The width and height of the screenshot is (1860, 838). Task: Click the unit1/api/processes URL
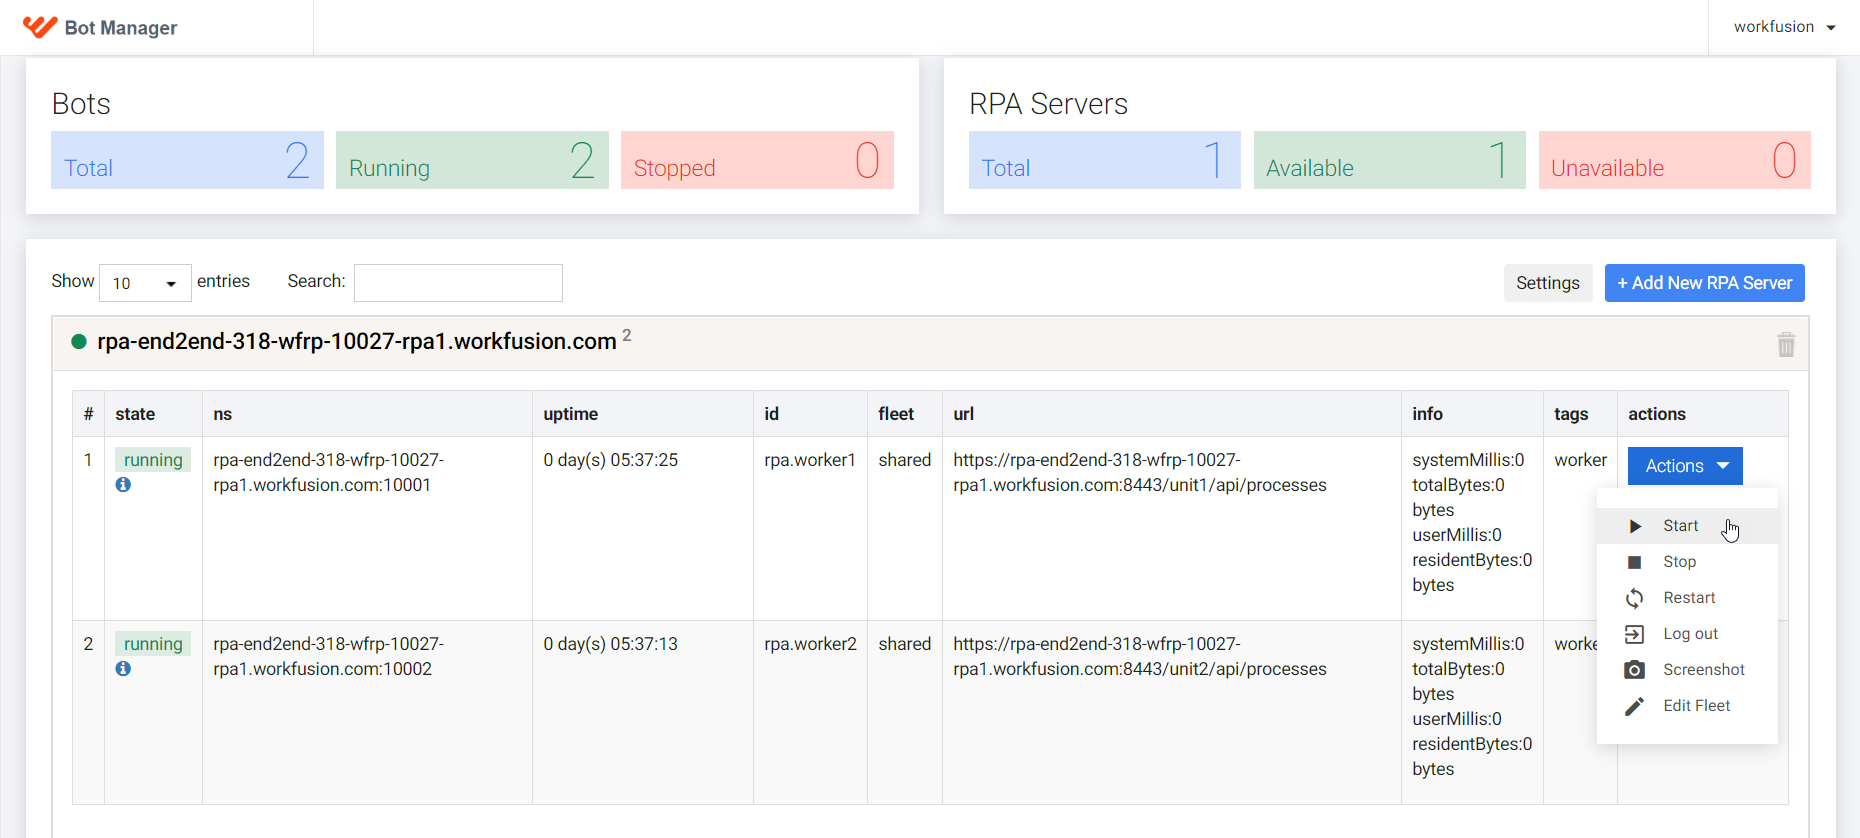pos(1140,473)
